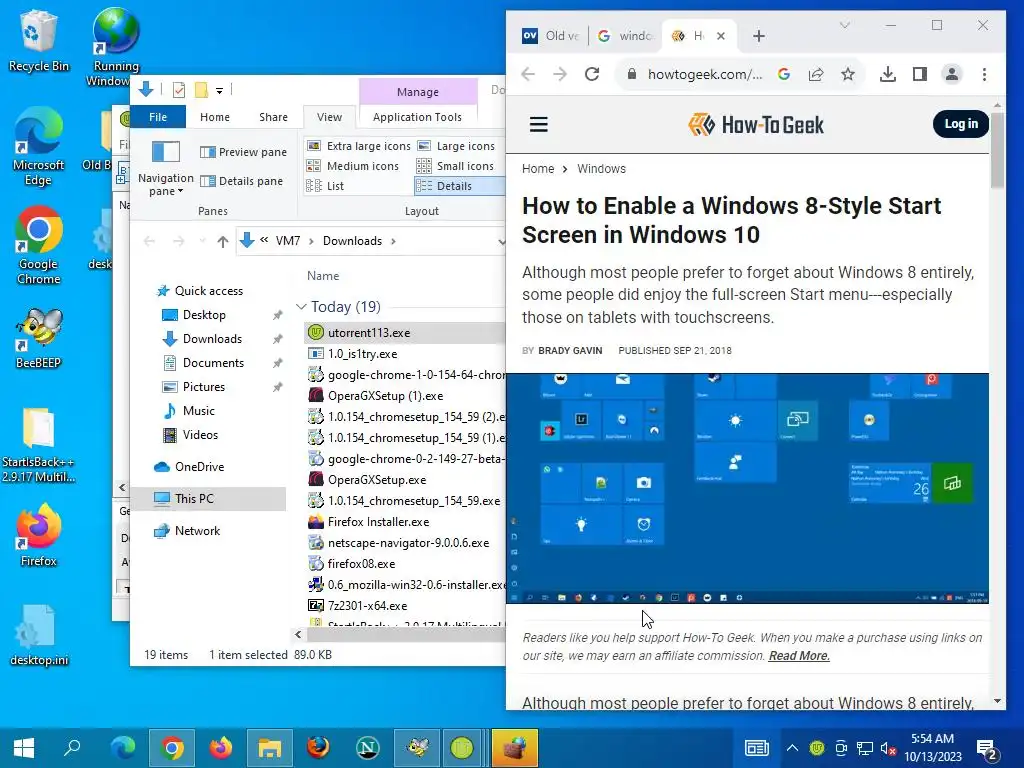
Task: Open the Recycle Bin desktop icon
Action: 38,40
